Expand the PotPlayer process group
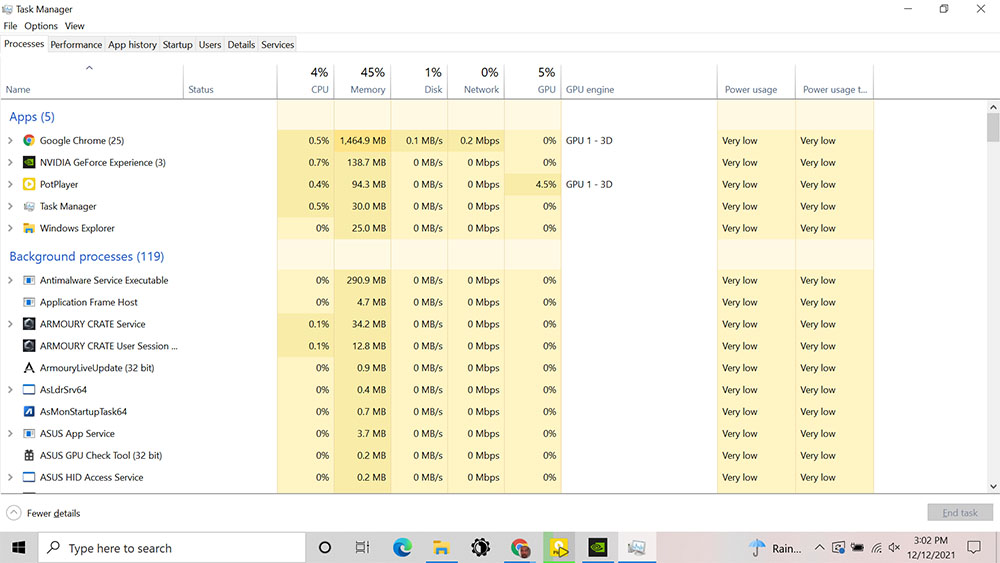 (x=10, y=184)
